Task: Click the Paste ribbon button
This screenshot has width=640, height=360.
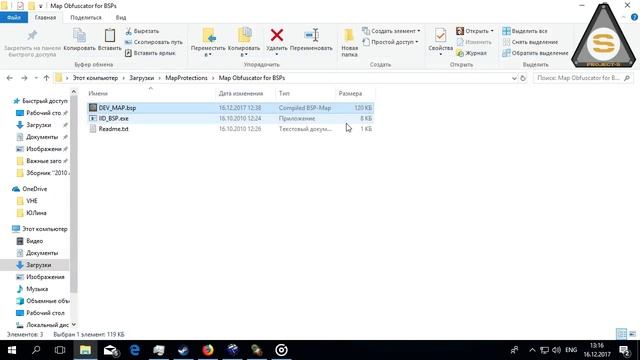Action: [109, 40]
